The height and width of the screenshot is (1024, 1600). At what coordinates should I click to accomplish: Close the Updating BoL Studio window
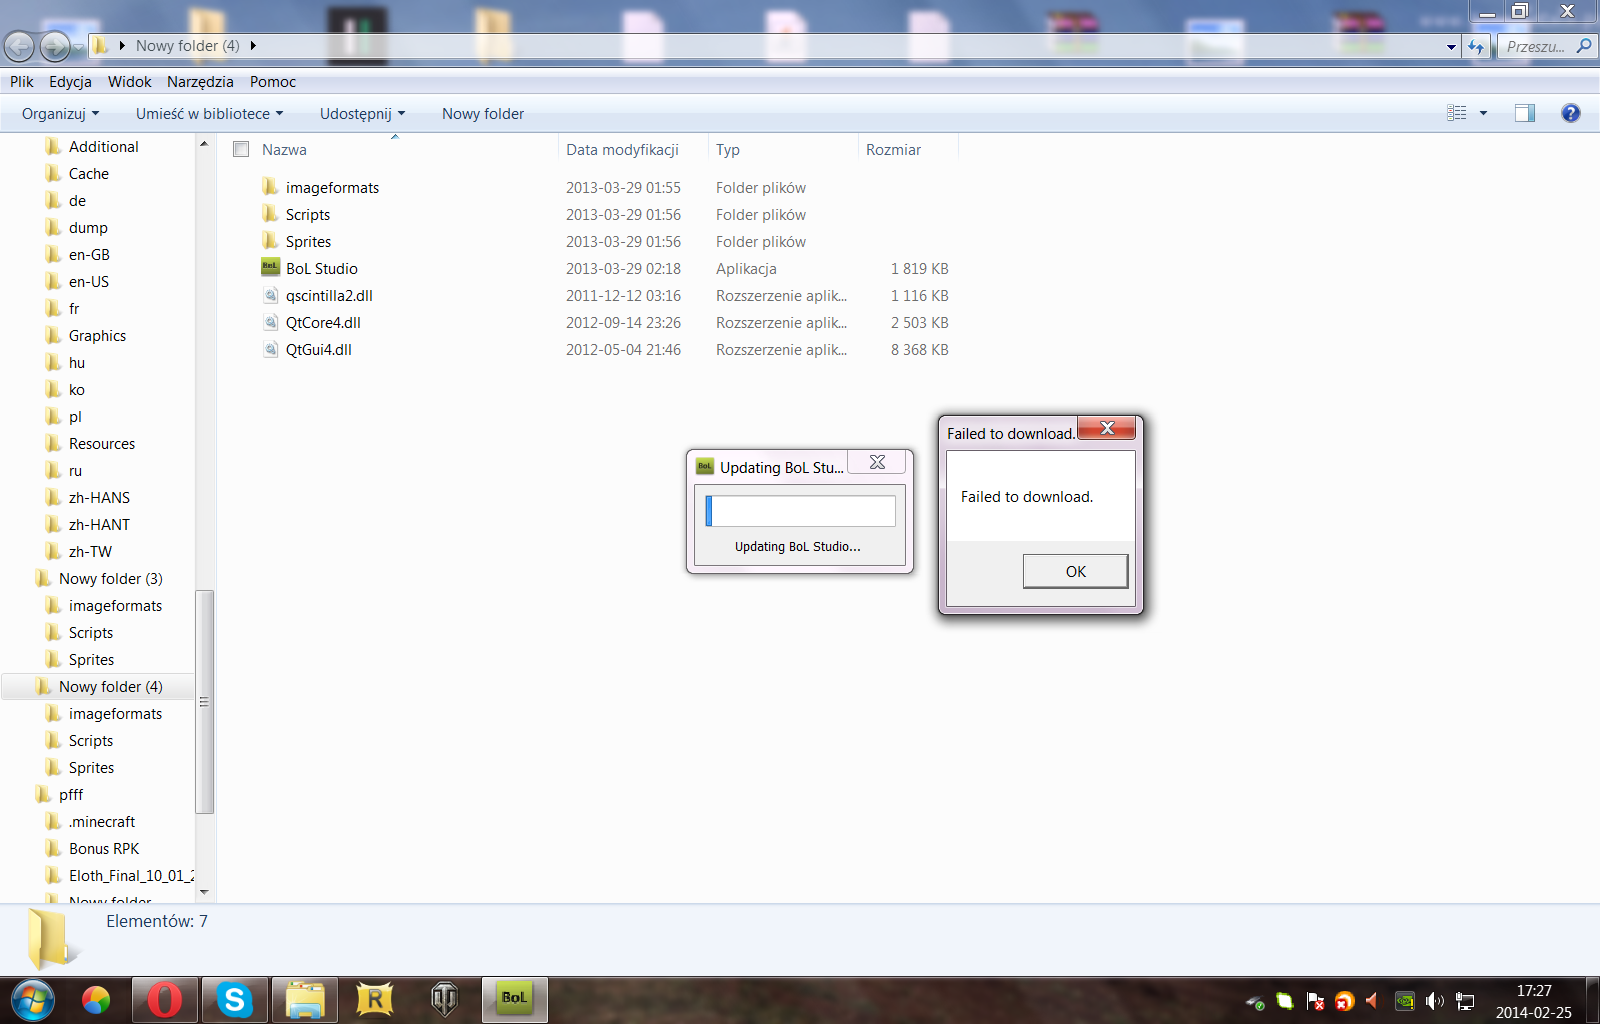(877, 461)
